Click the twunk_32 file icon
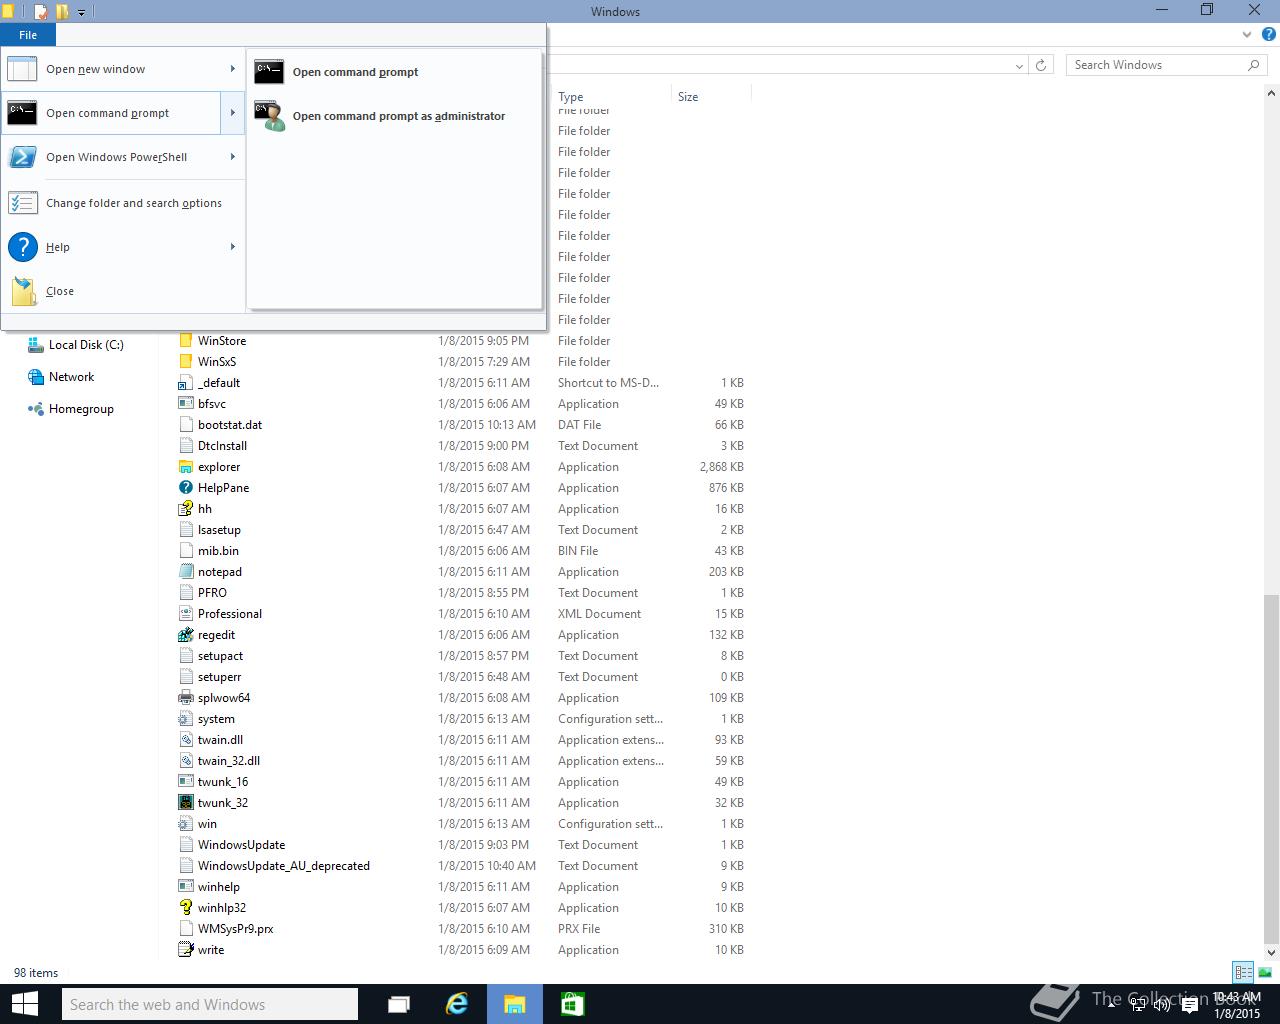The image size is (1280, 1024). (x=185, y=803)
